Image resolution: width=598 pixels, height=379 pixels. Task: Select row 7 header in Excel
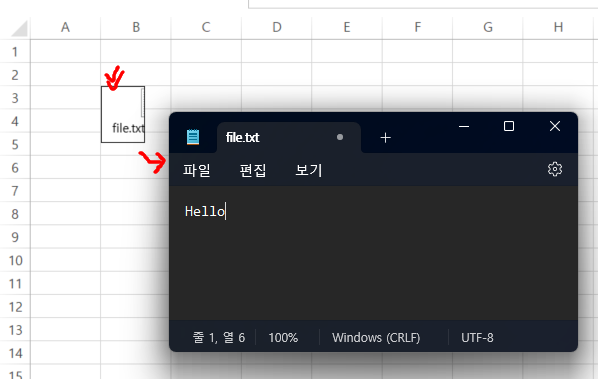tap(15, 191)
